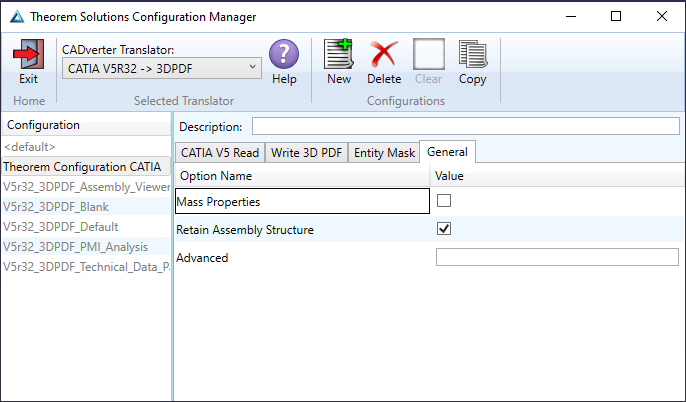Delete the selected configuration
The image size is (686, 402).
coord(384,54)
